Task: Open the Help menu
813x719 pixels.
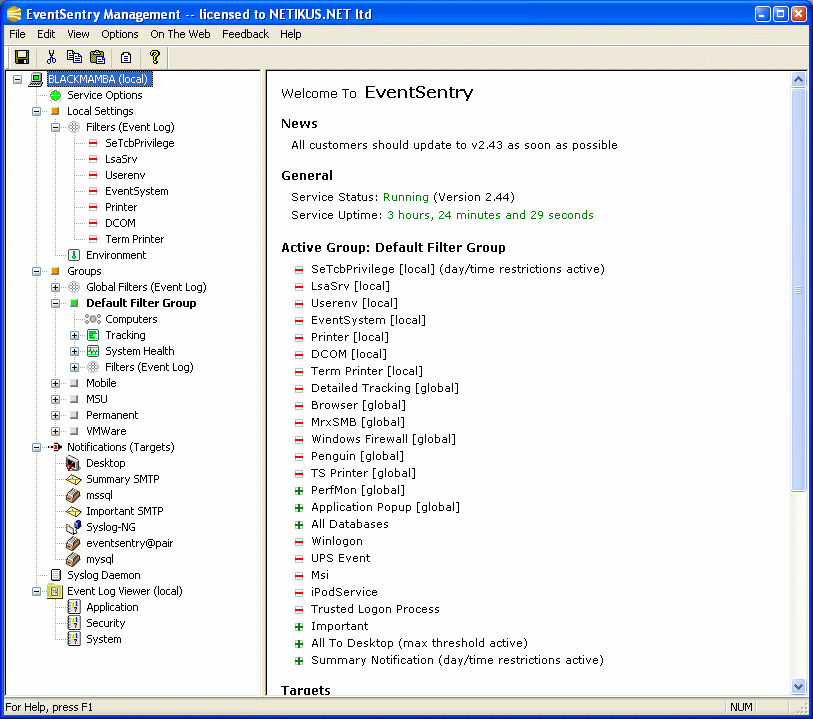Action: click(x=291, y=34)
